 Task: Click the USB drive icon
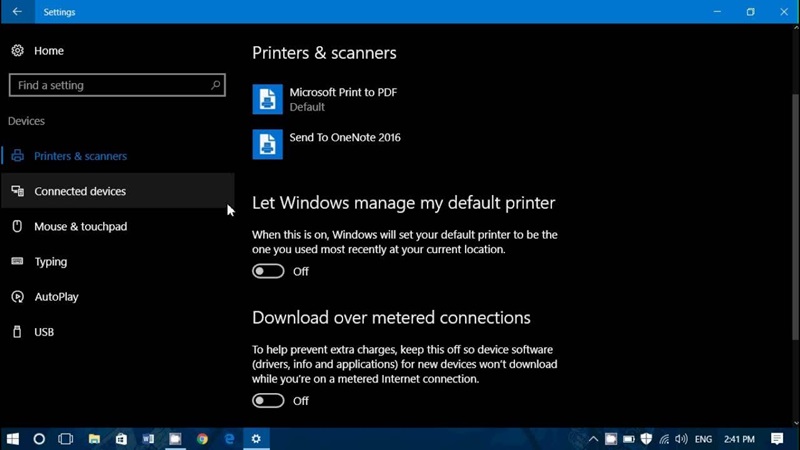coord(17,332)
